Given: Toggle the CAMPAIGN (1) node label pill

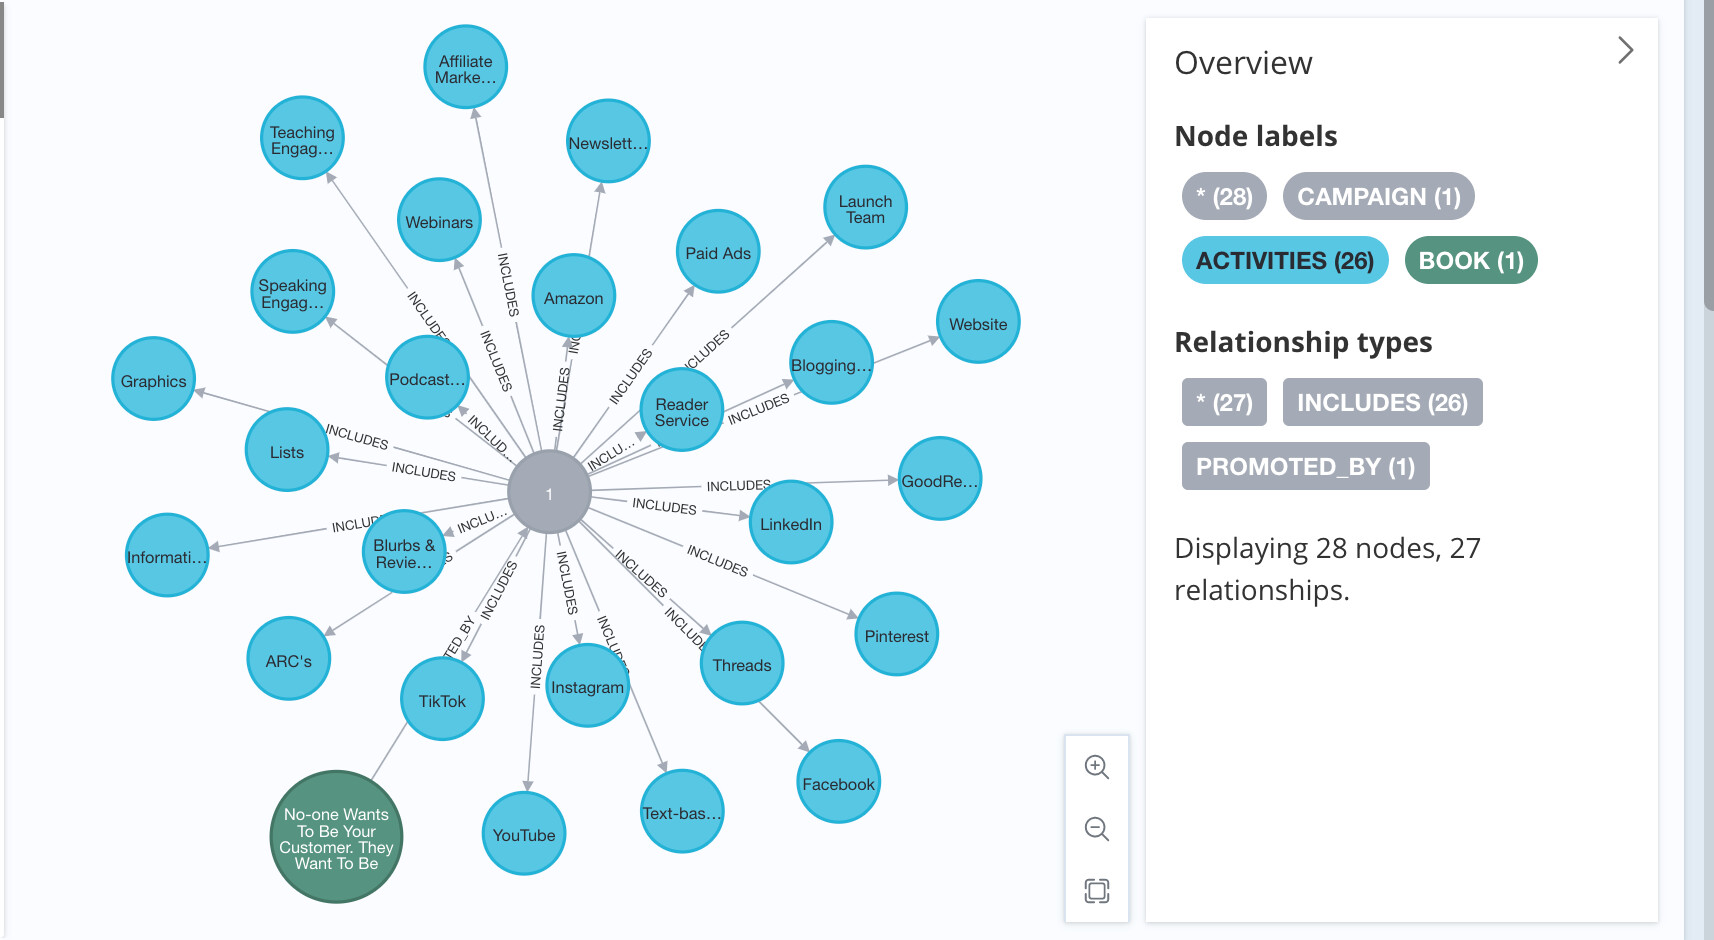Looking at the screenshot, I should (1378, 196).
